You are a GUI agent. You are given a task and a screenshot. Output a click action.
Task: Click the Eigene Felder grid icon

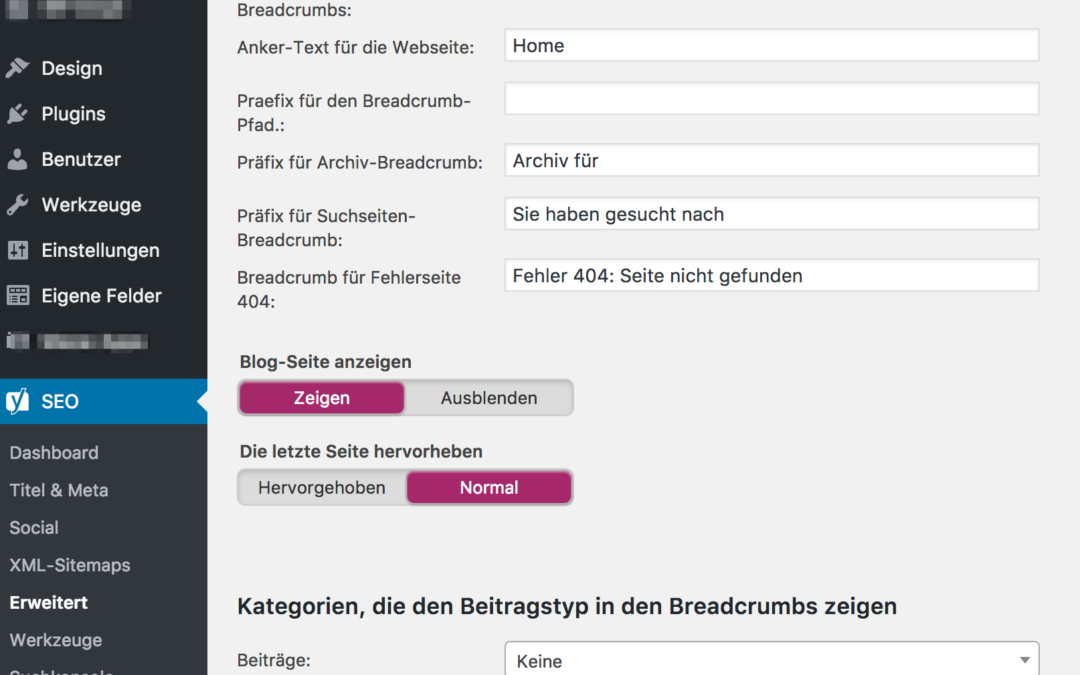(17, 295)
